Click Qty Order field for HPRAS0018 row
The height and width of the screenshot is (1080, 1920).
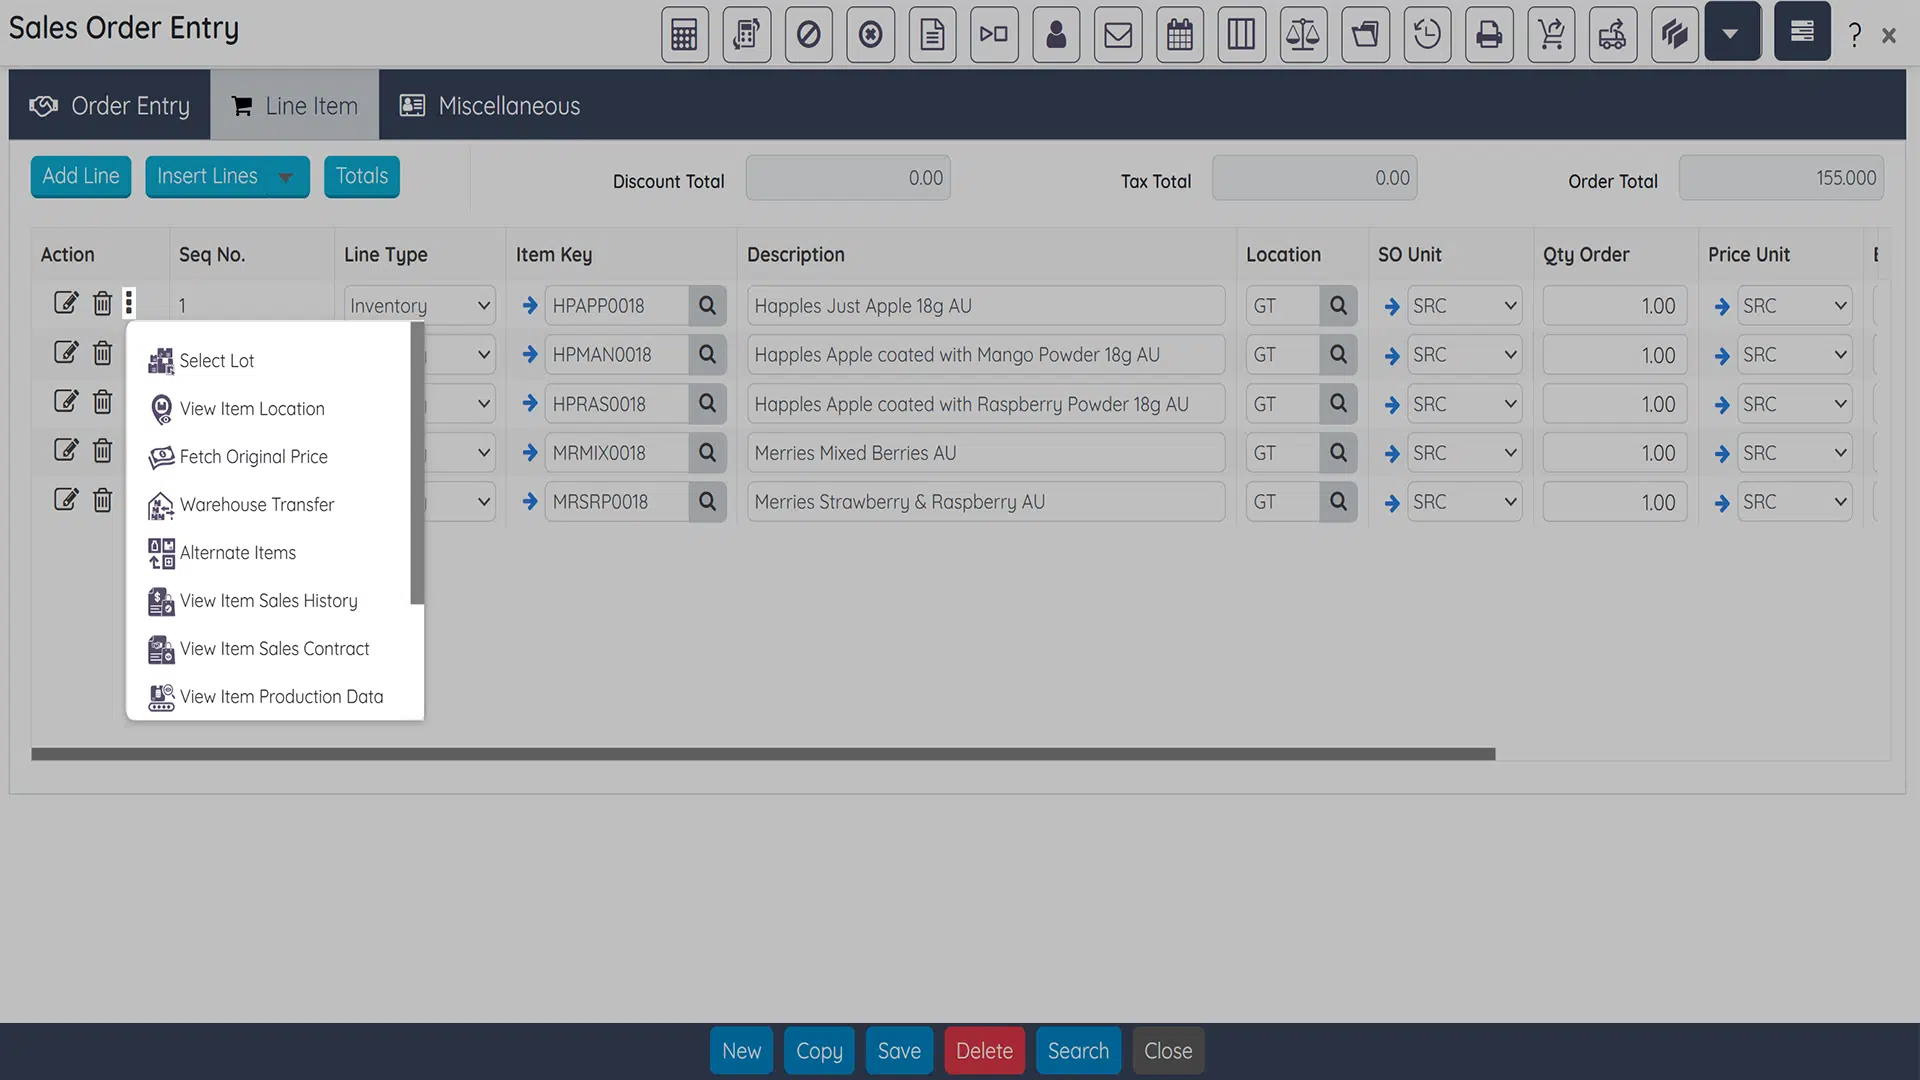[1615, 404]
